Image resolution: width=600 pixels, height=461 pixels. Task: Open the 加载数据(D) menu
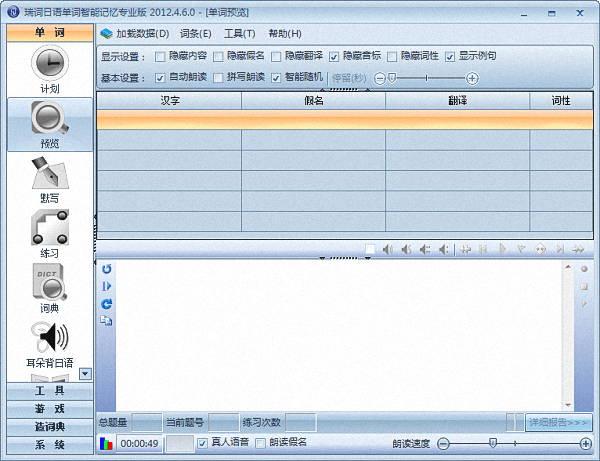click(135, 33)
